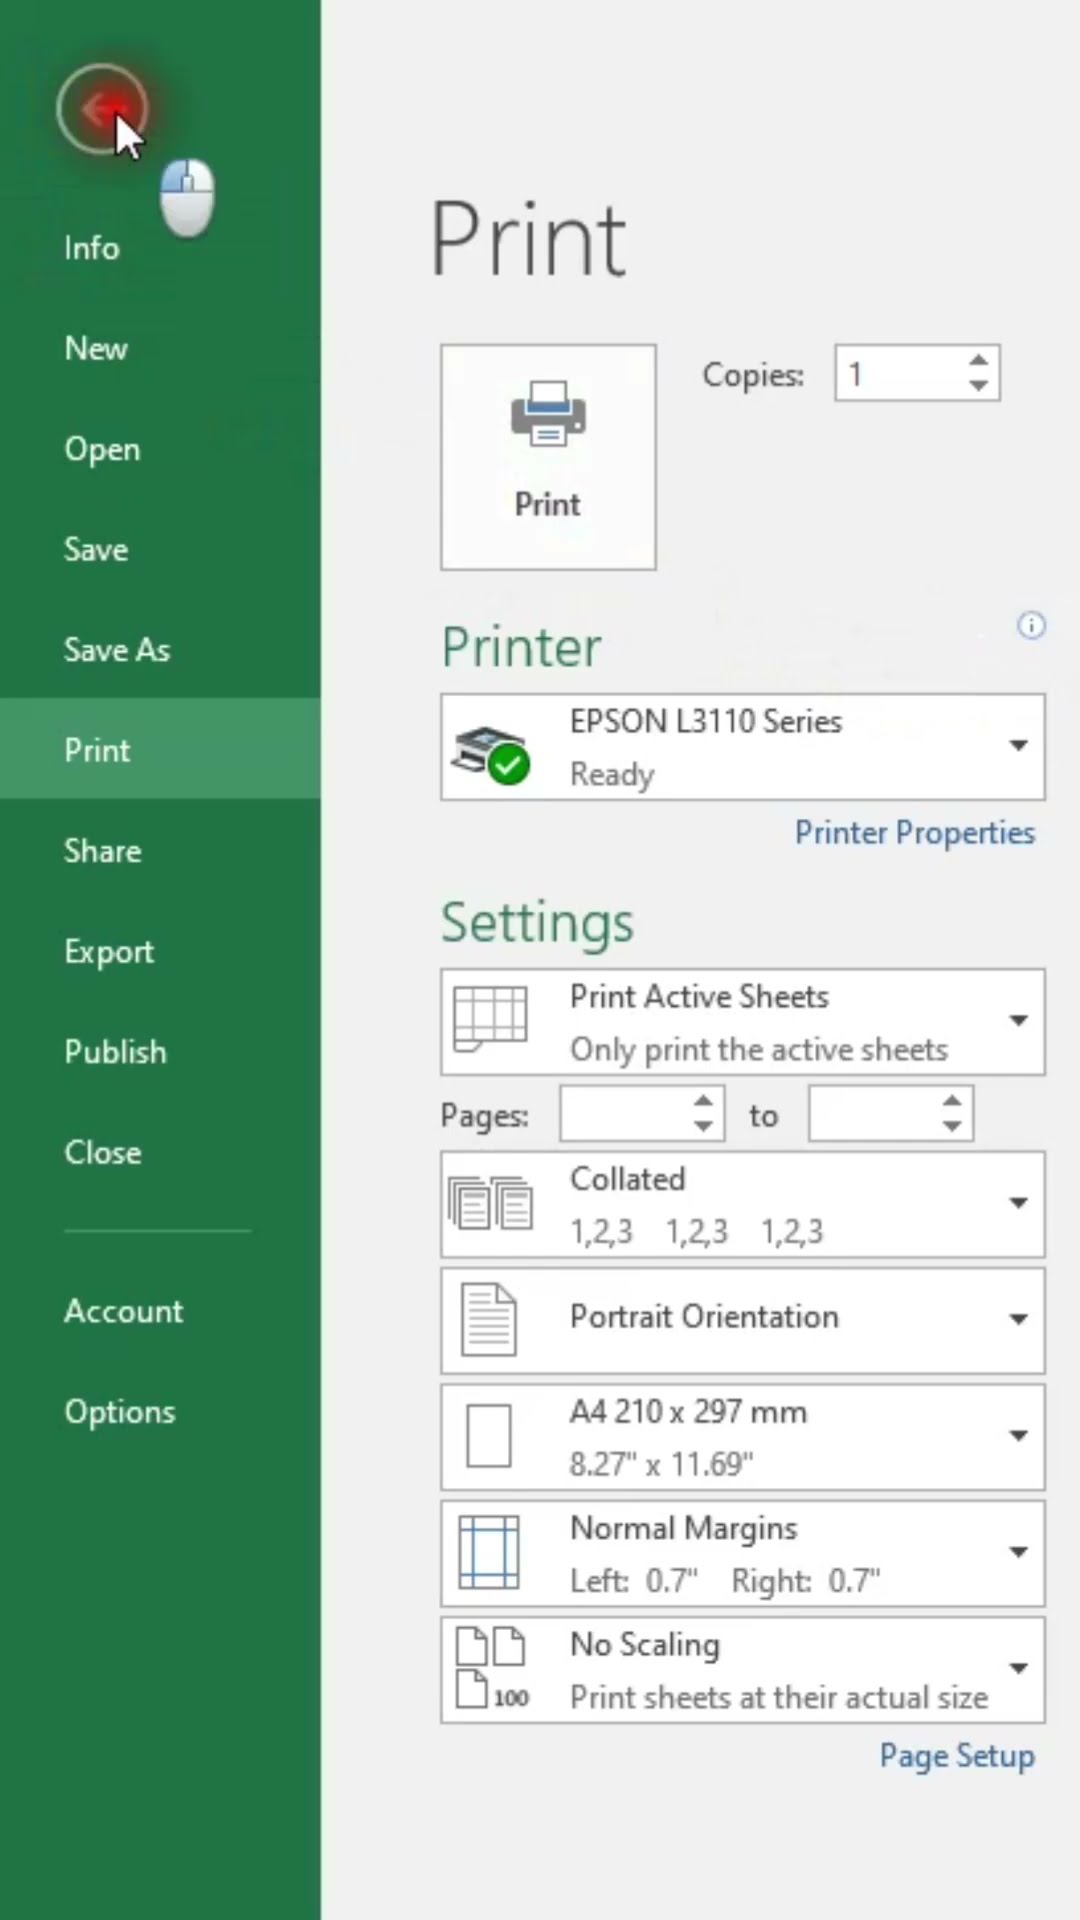Decrease copies with the down arrow

[979, 386]
